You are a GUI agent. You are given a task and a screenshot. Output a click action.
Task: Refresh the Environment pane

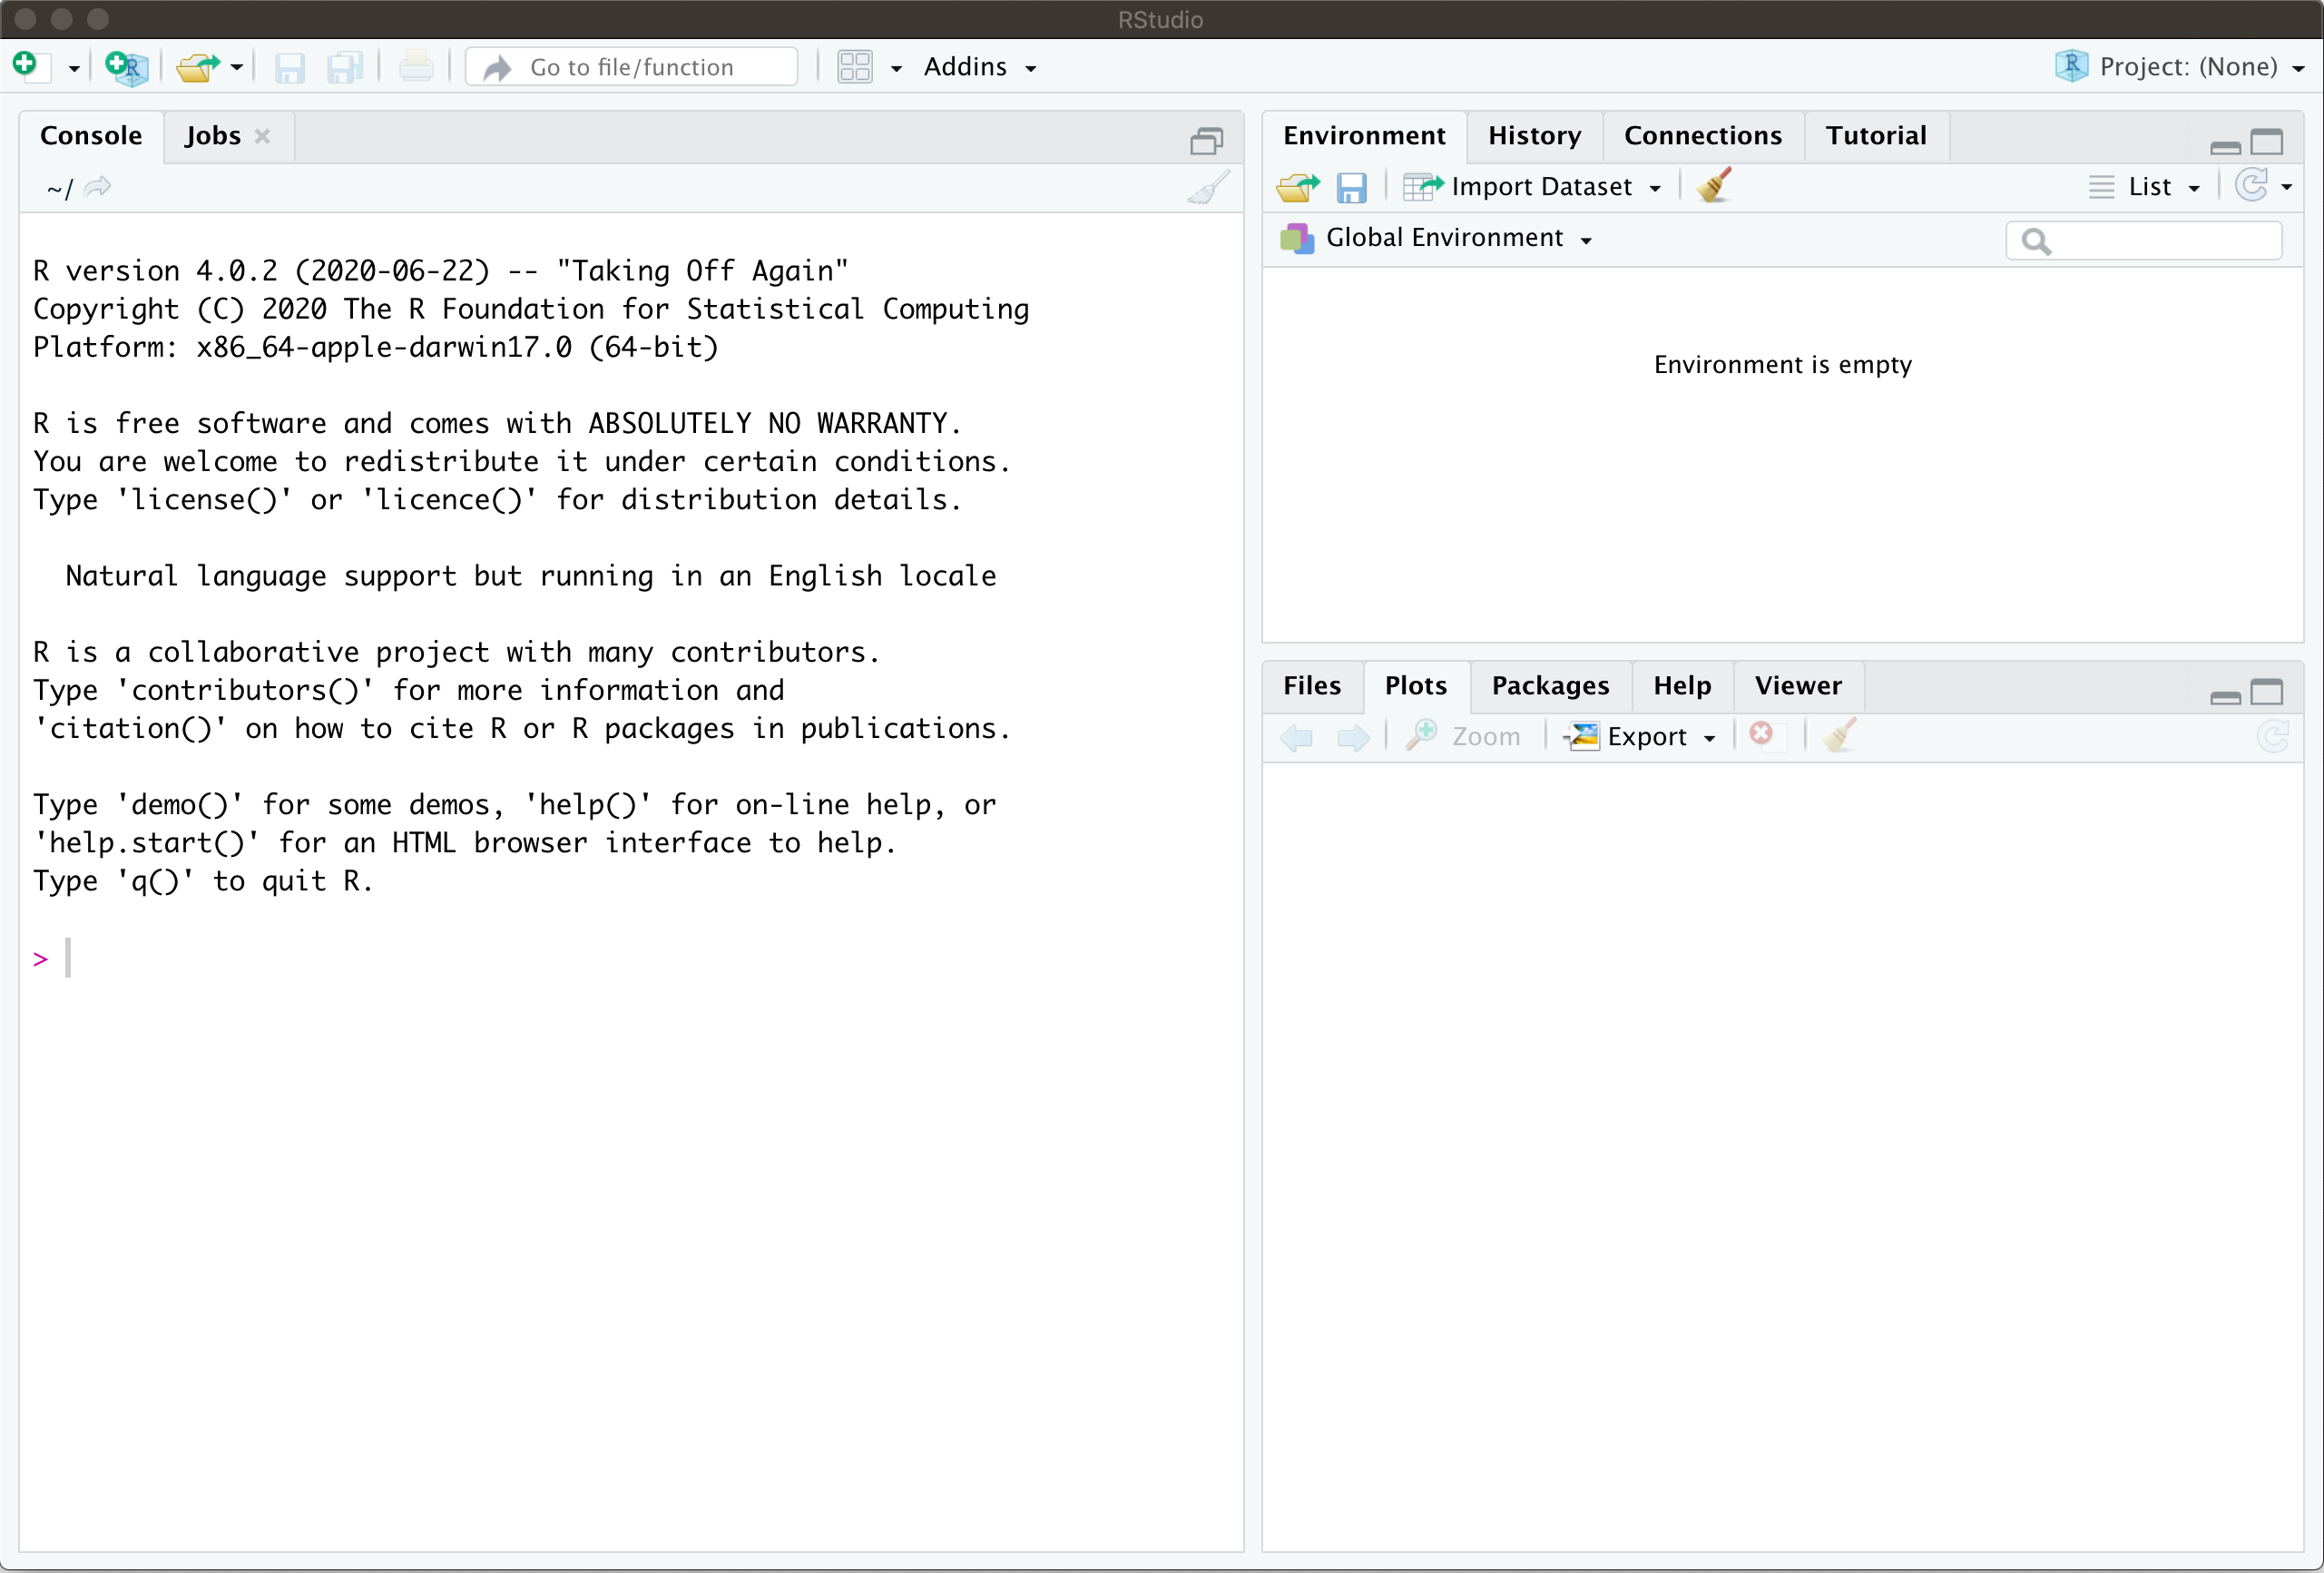2251,186
